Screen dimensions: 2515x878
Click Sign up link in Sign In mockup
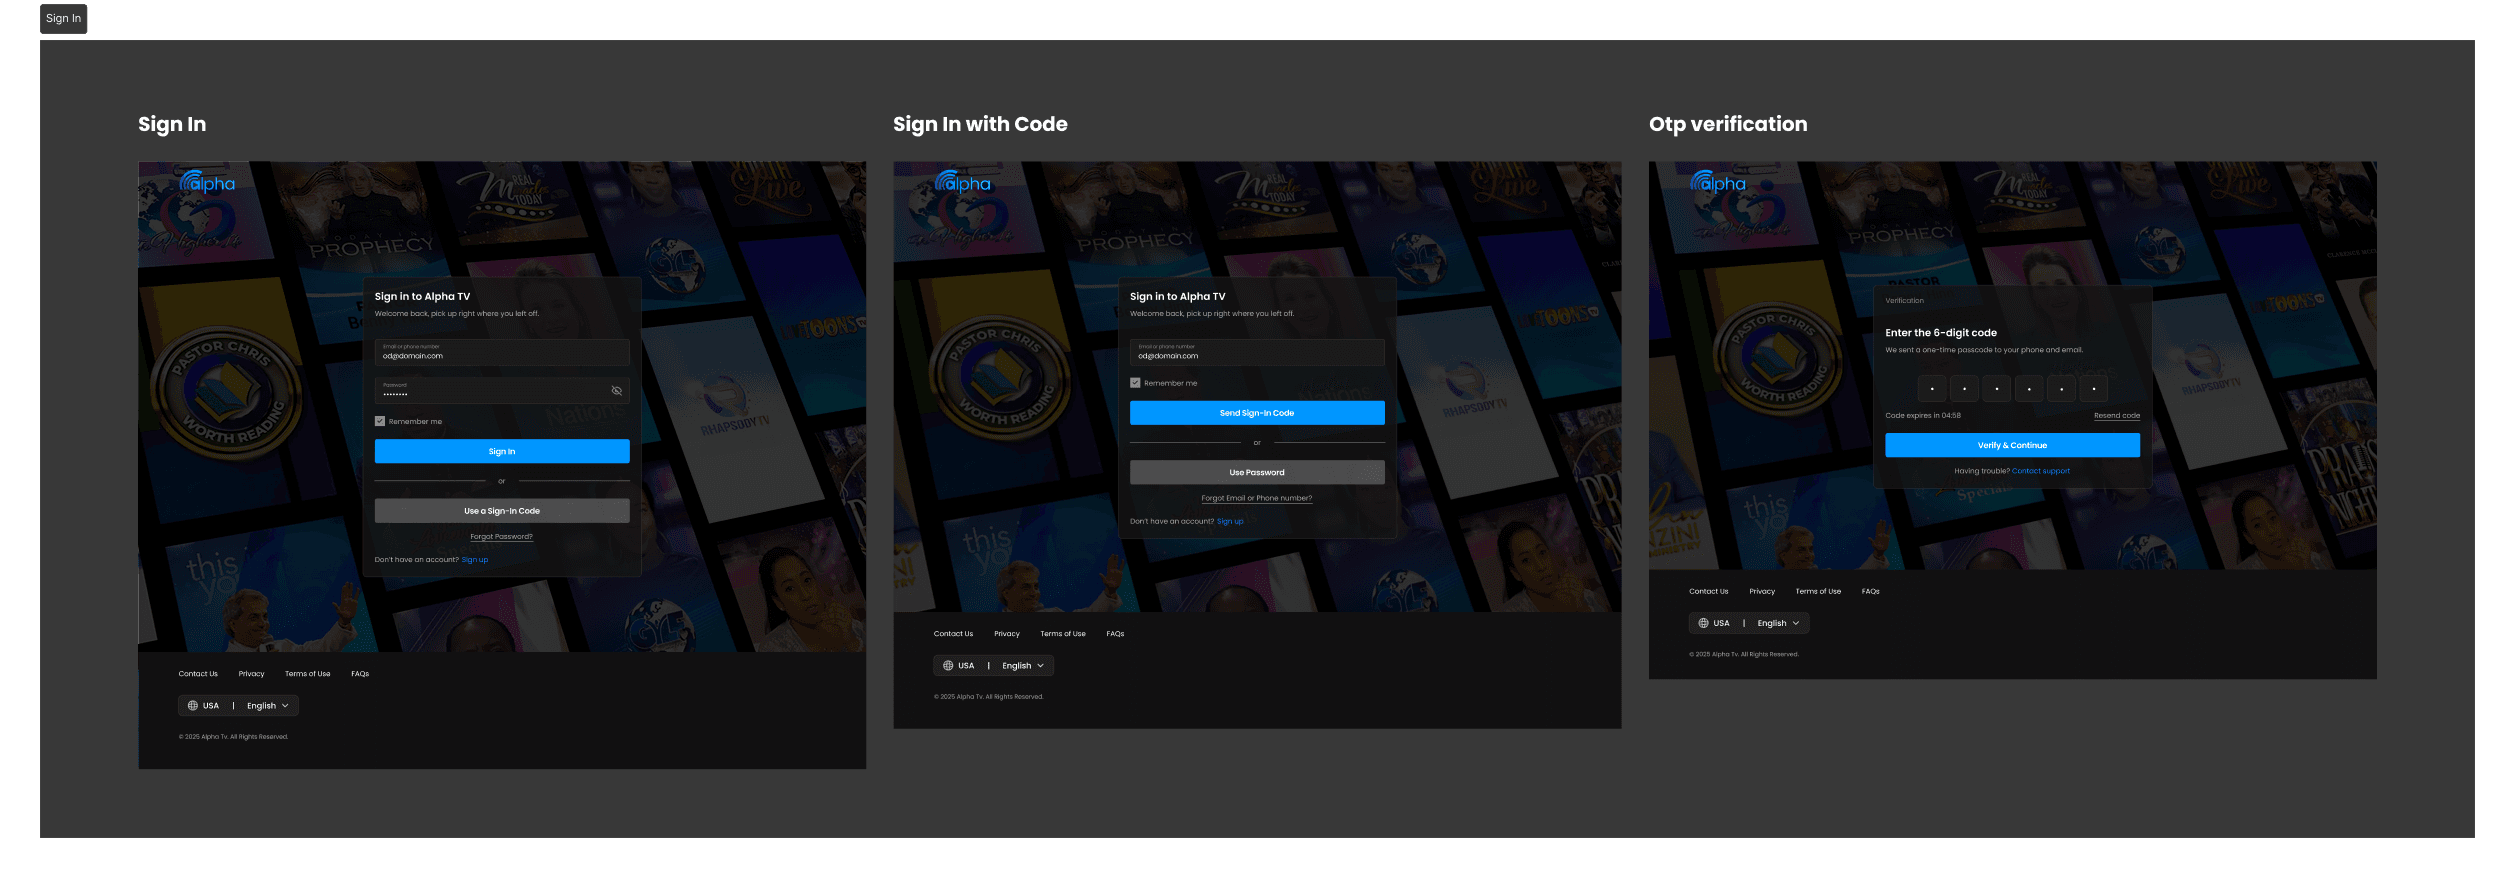tap(475, 560)
